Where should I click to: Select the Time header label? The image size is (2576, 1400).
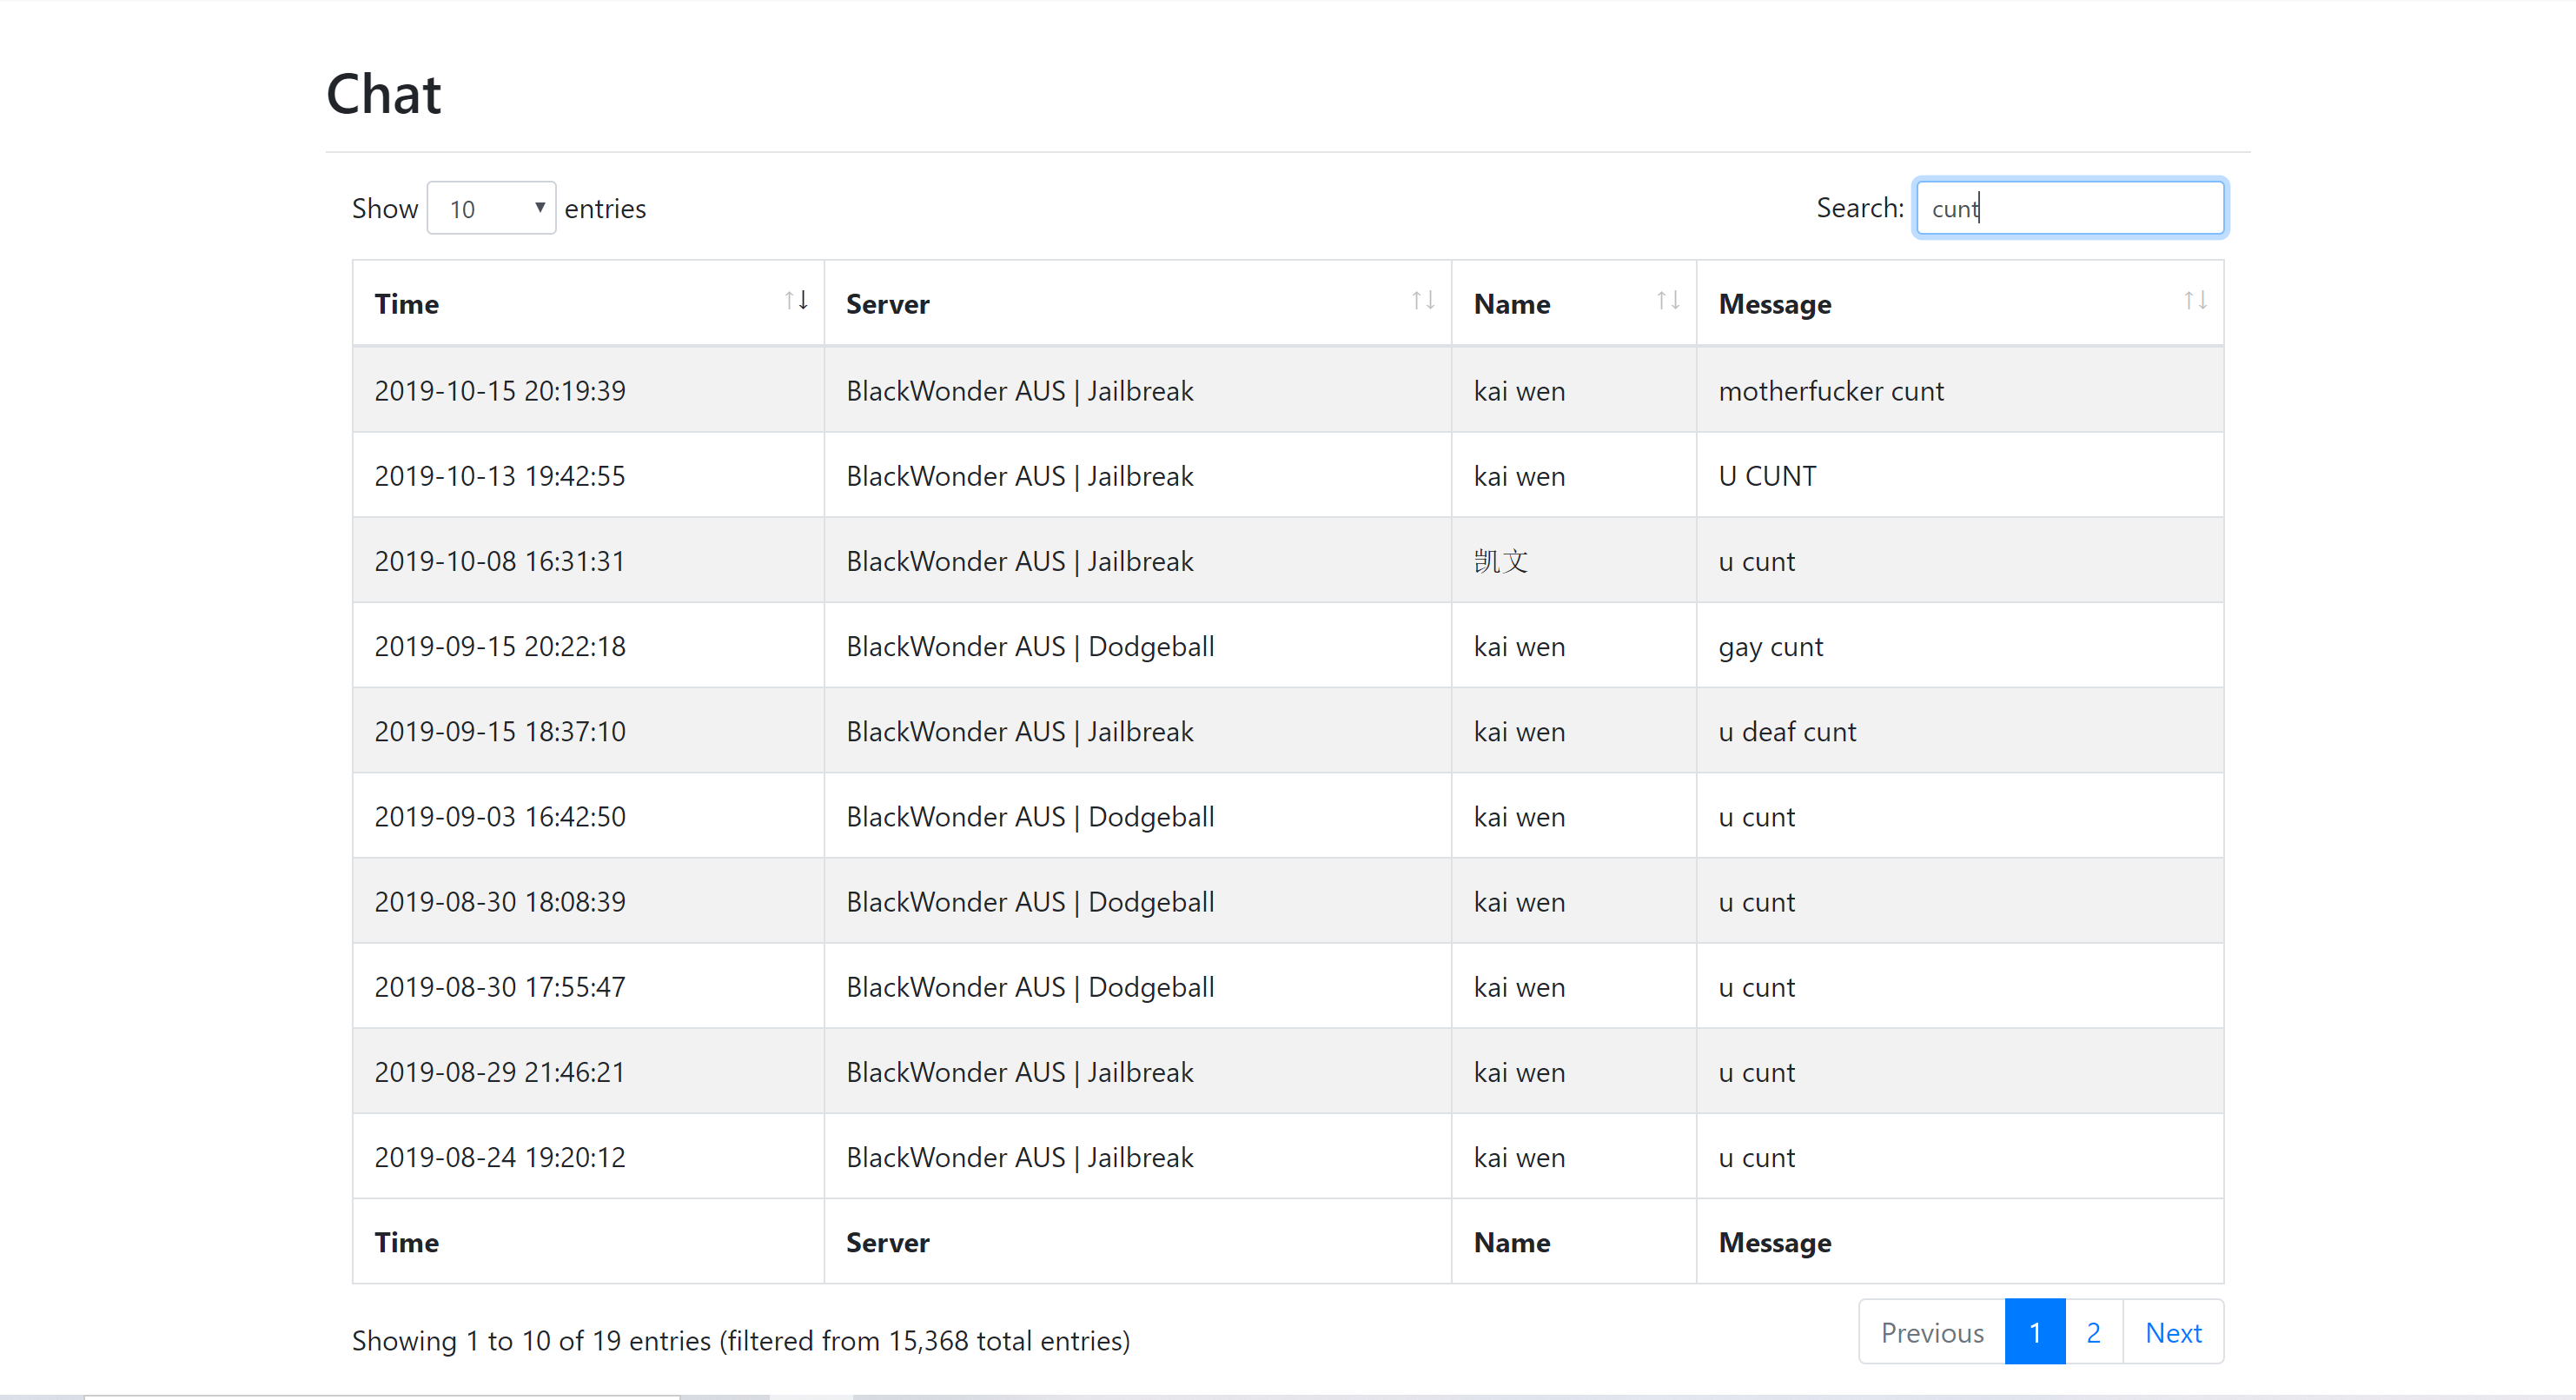click(x=406, y=304)
